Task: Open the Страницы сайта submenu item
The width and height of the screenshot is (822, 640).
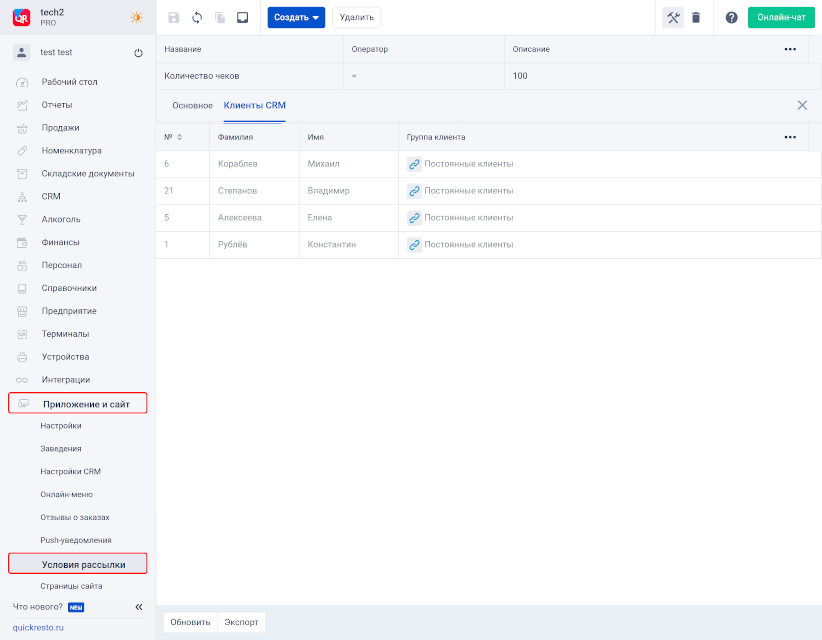Action: pyautogui.click(x=71, y=586)
